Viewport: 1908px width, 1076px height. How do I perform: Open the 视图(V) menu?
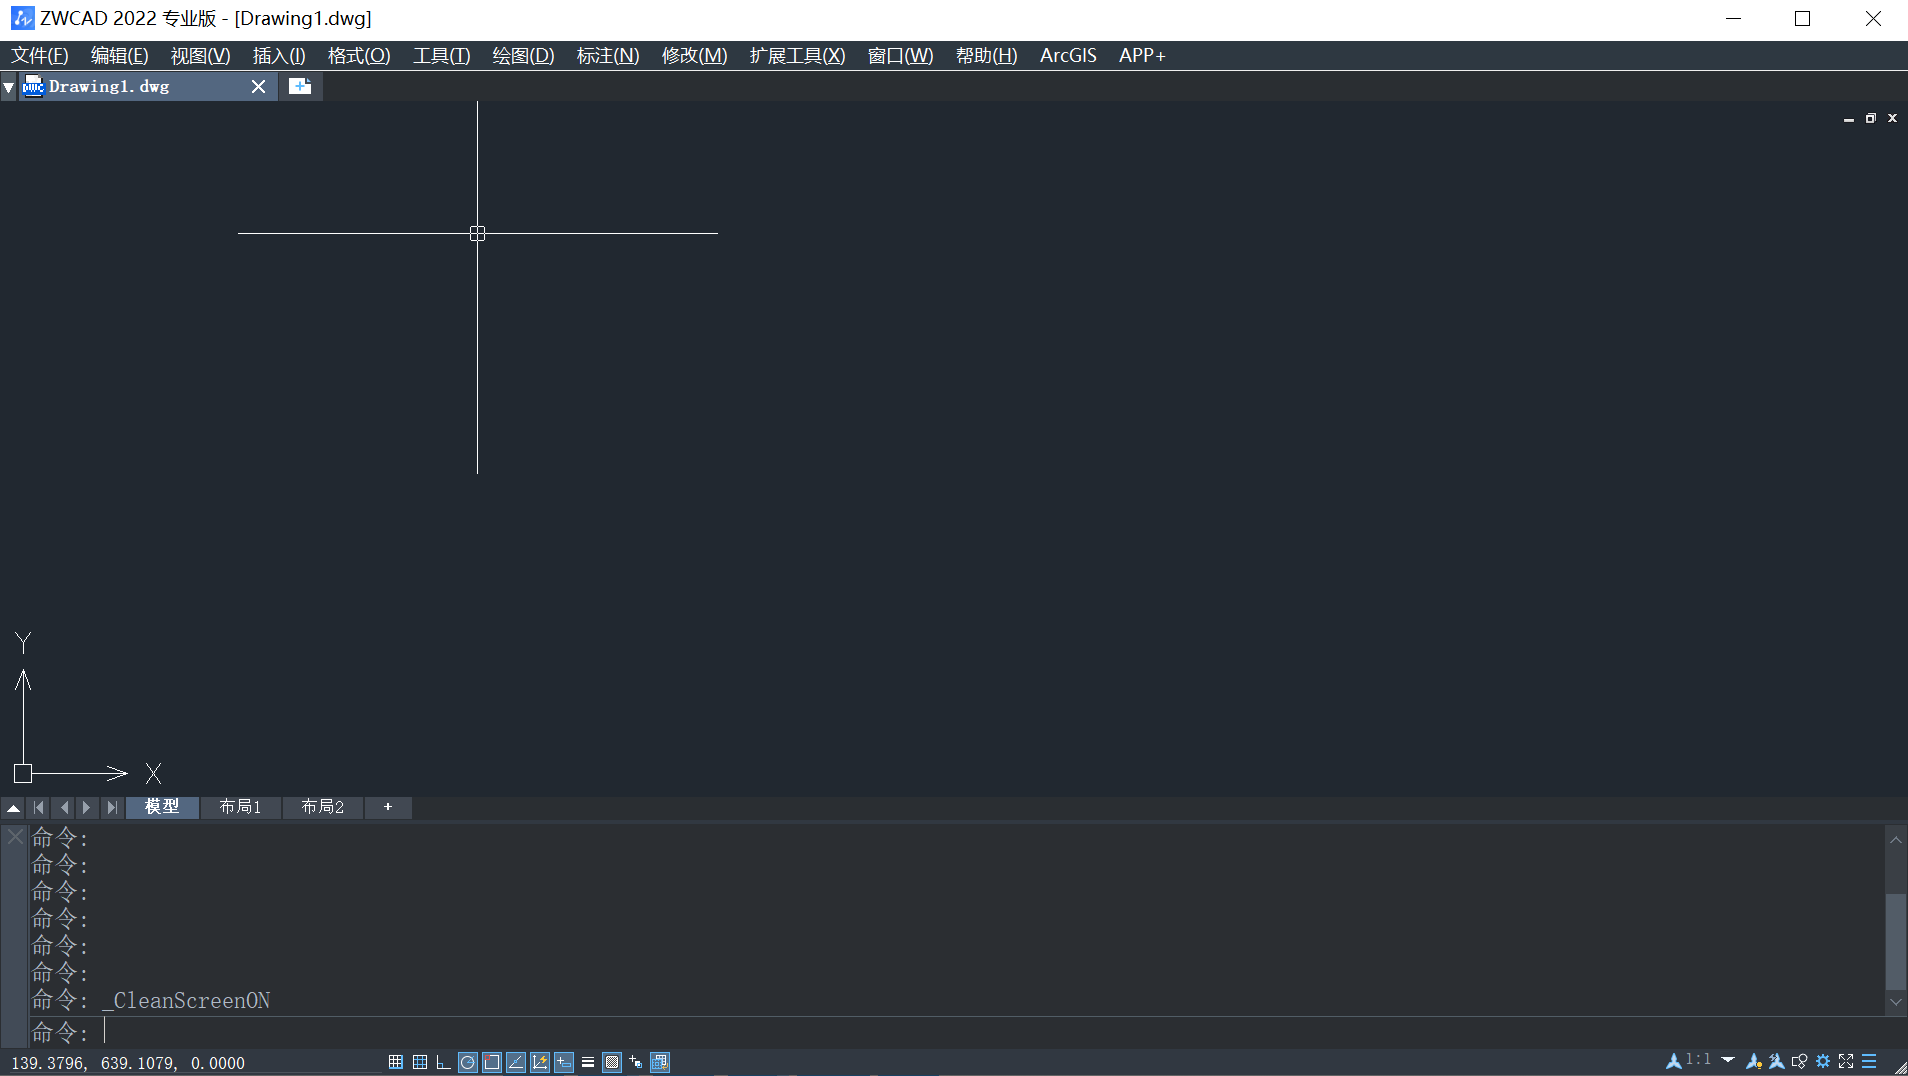(200, 56)
